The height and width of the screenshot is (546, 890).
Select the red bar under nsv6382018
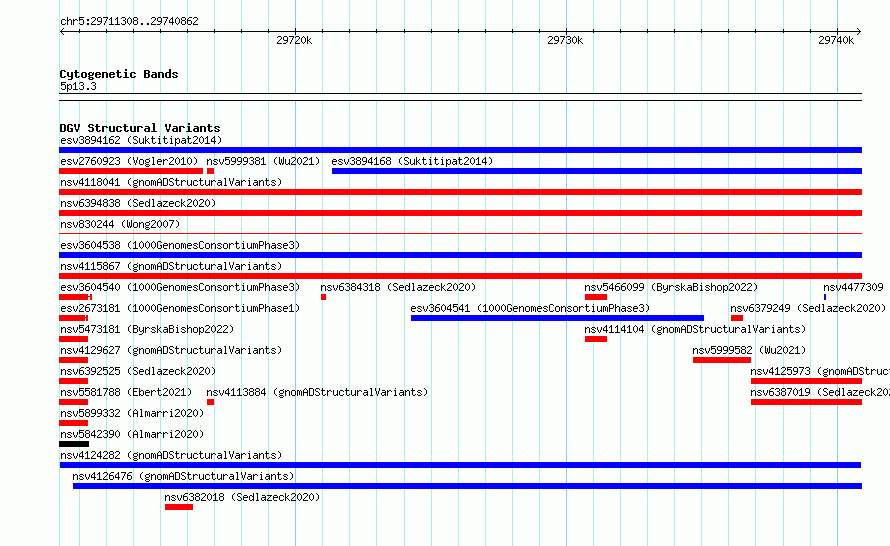[x=179, y=507]
